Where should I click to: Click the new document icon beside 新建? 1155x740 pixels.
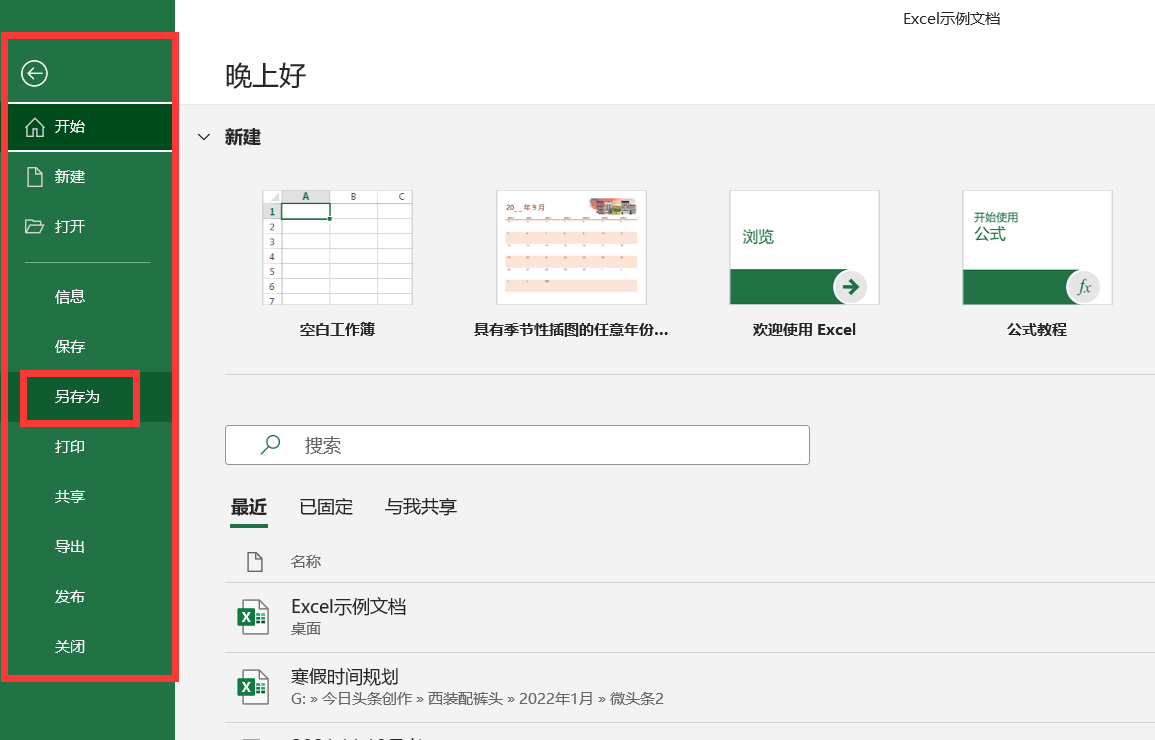(x=35, y=177)
